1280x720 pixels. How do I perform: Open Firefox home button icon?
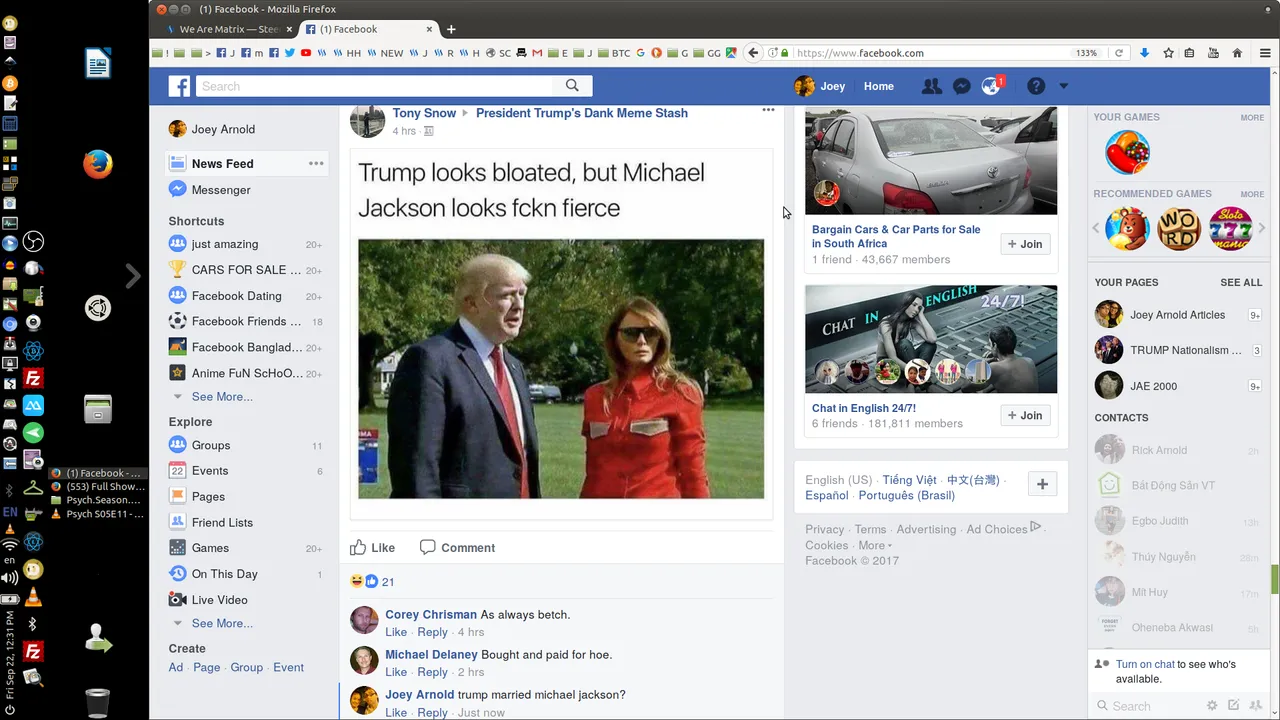coord(1237,53)
